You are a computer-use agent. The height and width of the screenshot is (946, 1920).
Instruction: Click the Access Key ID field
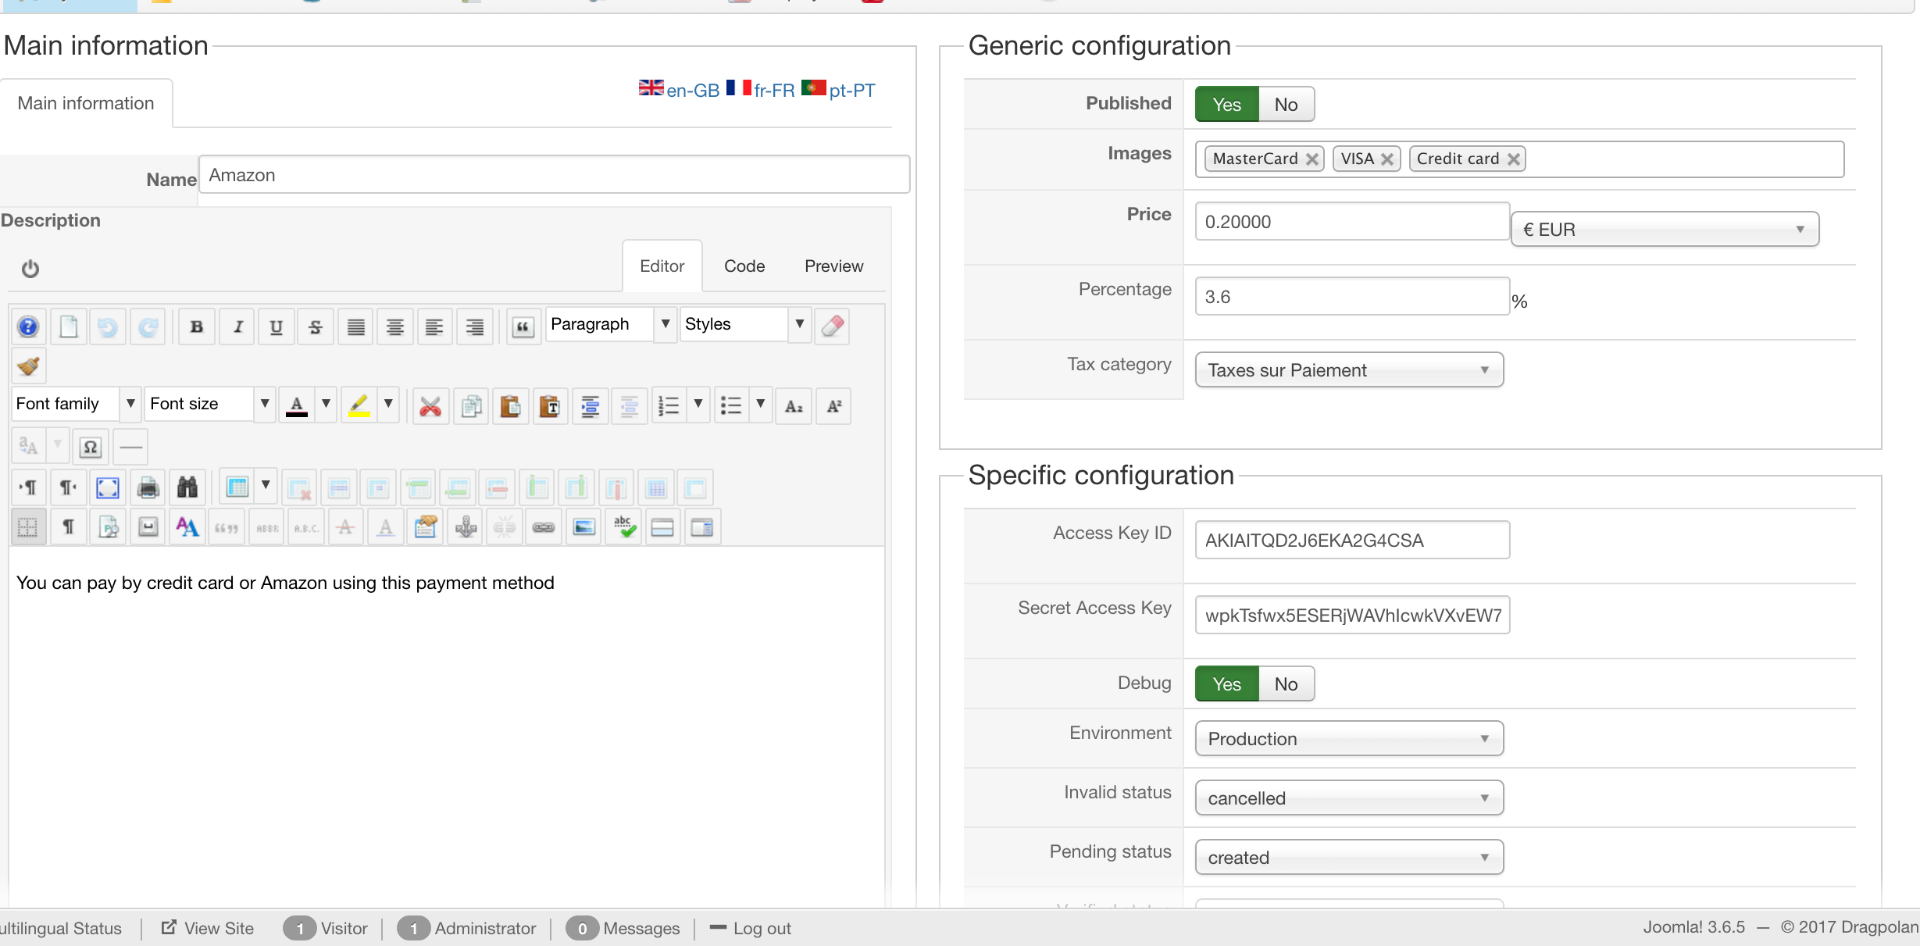pyautogui.click(x=1351, y=540)
